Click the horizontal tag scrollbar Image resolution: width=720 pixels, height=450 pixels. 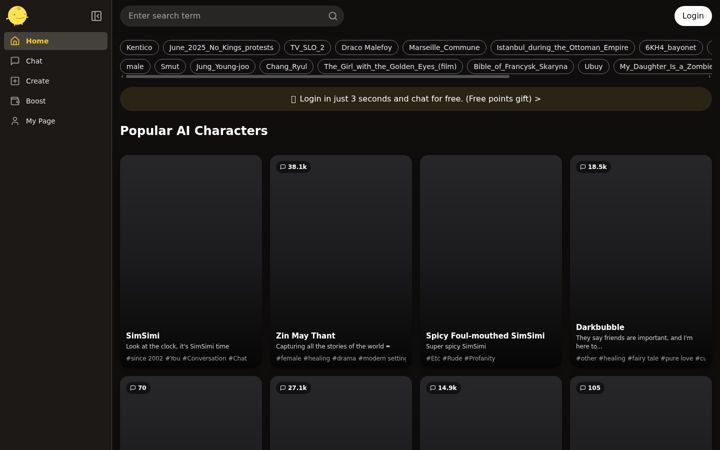click(x=317, y=77)
